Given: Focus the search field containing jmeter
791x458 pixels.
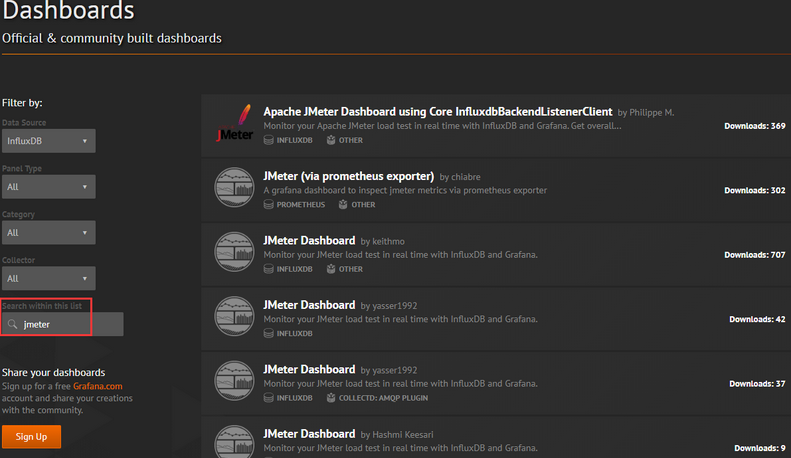Looking at the screenshot, I should point(63,324).
